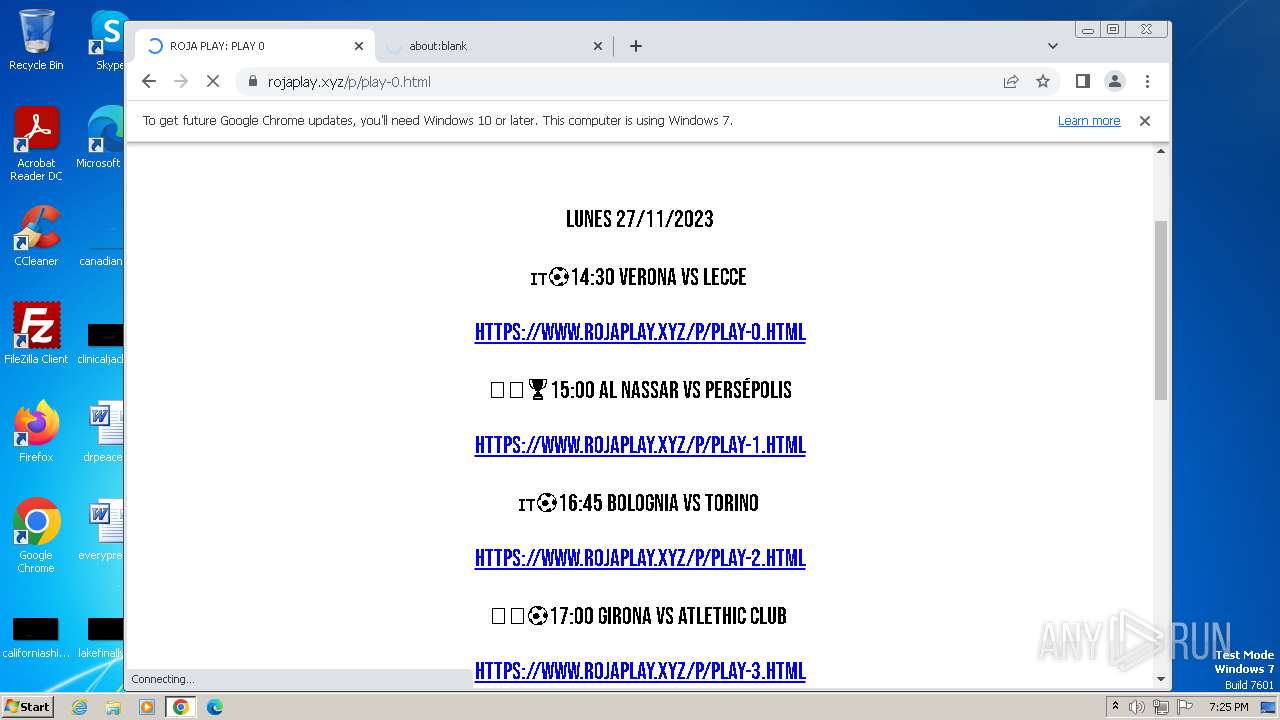Switch to about:blank tab
Screen dimensions: 1280x720
494,46
